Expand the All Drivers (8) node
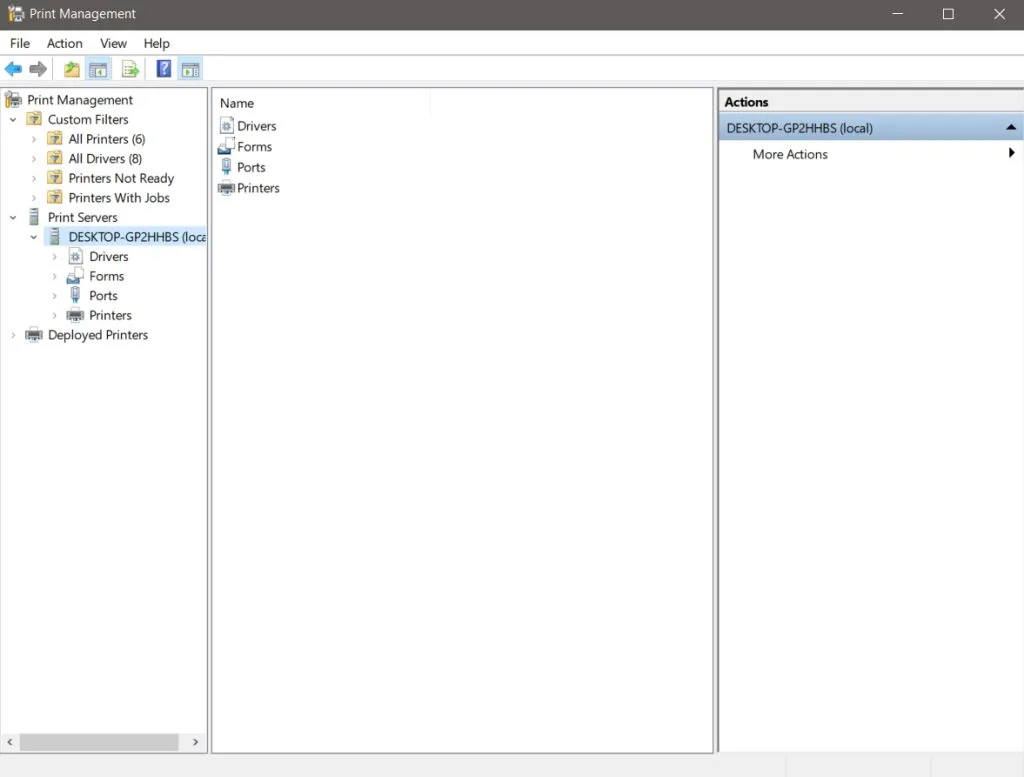Image resolution: width=1024 pixels, height=777 pixels. (34, 159)
